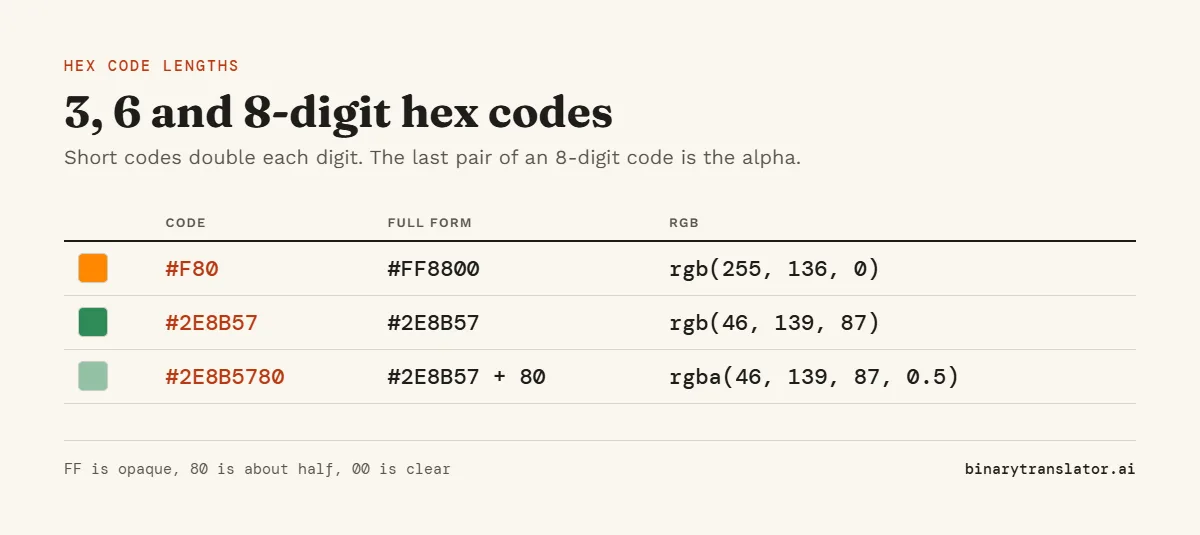Click the pale green half-transparent swatch
This screenshot has width=1200, height=535.
(x=93, y=376)
